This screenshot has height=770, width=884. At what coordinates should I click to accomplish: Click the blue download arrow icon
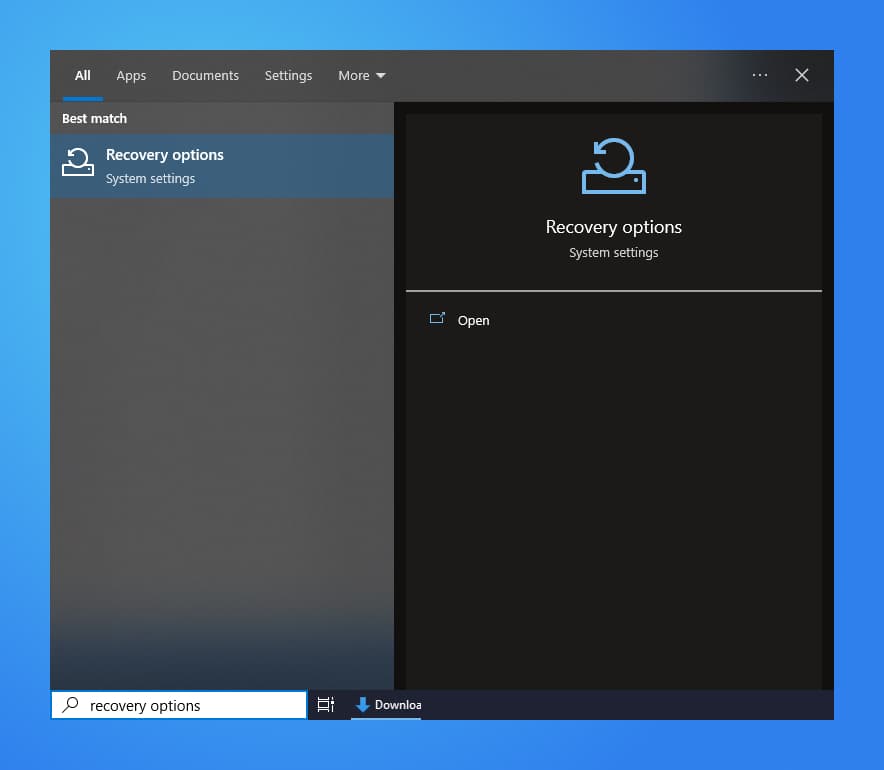click(x=362, y=705)
